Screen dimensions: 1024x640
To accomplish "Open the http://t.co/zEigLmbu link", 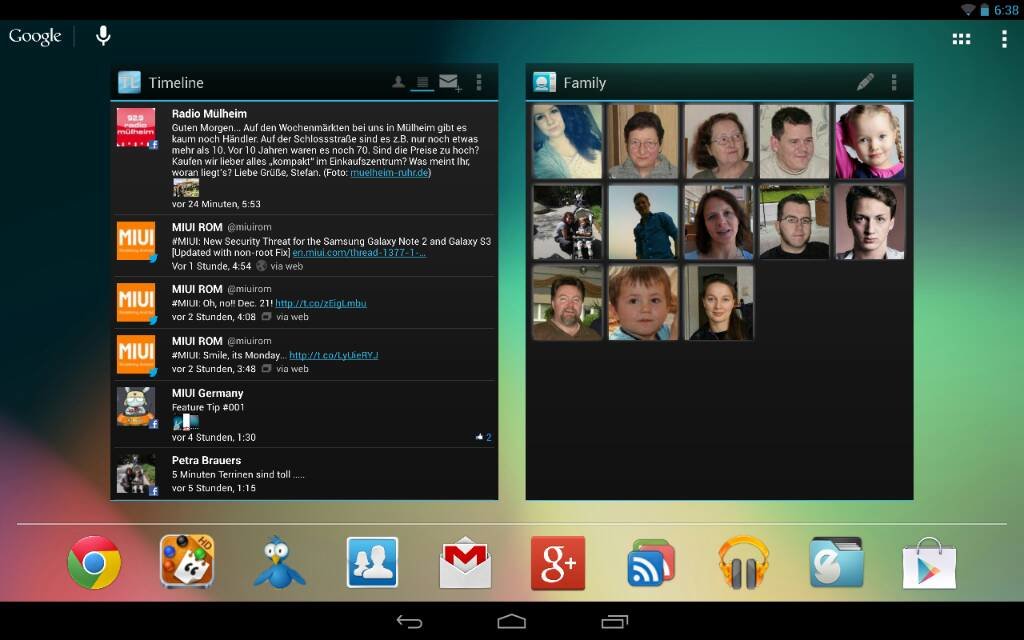I will point(321,303).
